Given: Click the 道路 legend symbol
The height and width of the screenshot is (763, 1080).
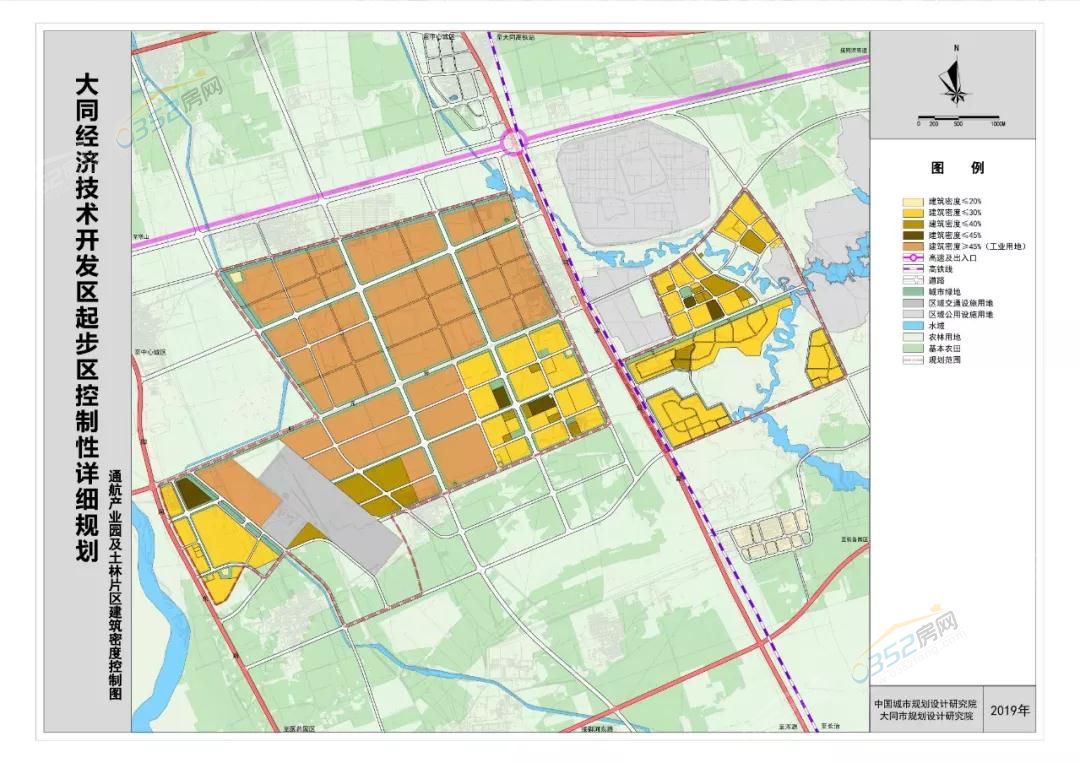Looking at the screenshot, I should point(914,281).
